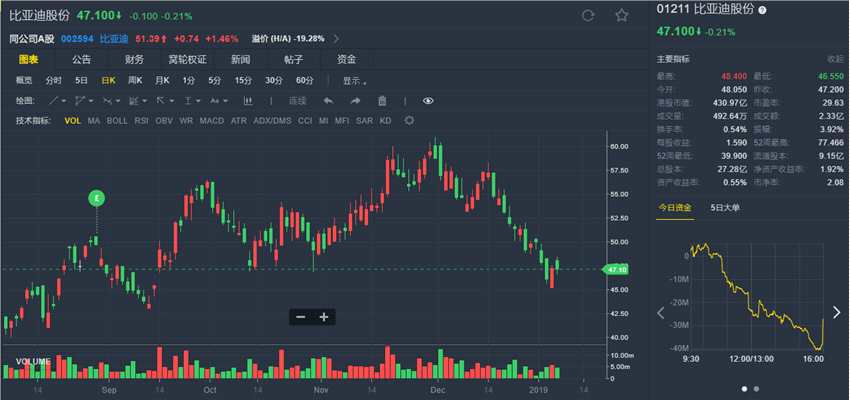Click the refresh icon beside the star

point(588,15)
